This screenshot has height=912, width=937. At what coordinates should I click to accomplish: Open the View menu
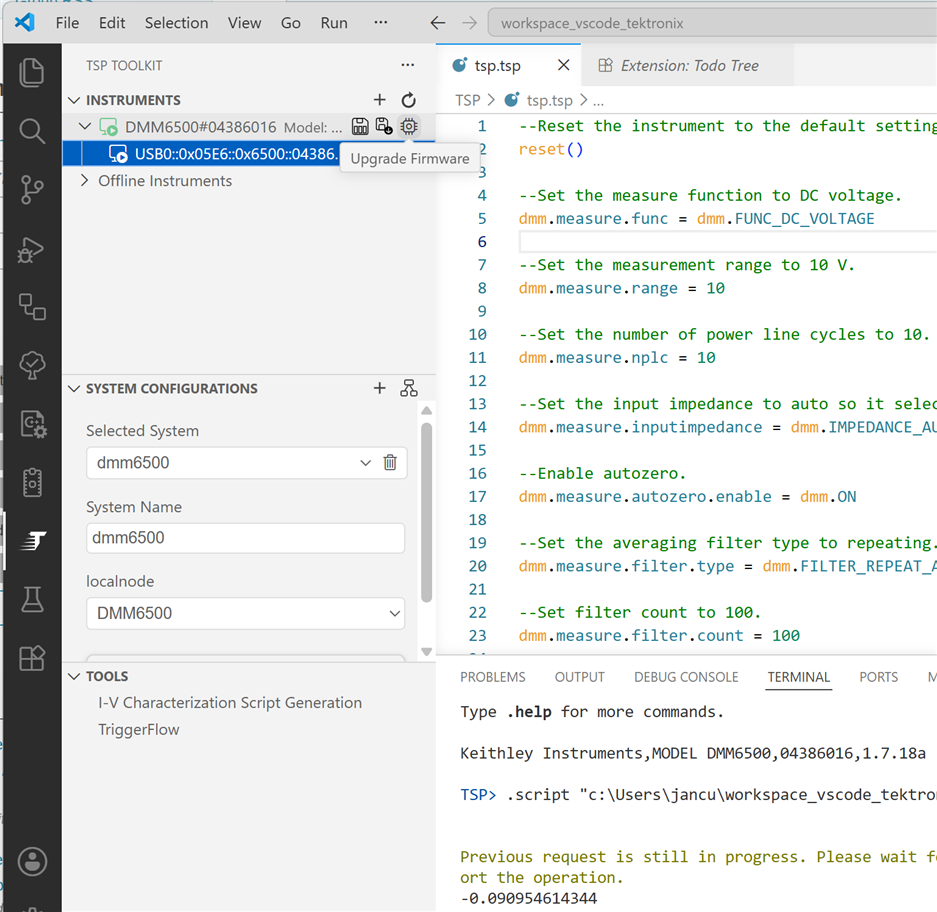coord(244,23)
